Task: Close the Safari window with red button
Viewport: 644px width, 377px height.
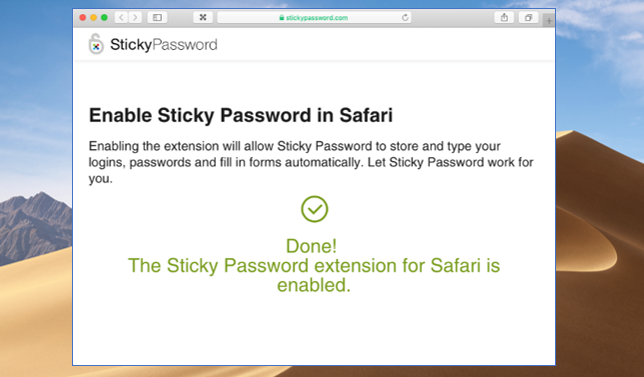Action: point(83,18)
